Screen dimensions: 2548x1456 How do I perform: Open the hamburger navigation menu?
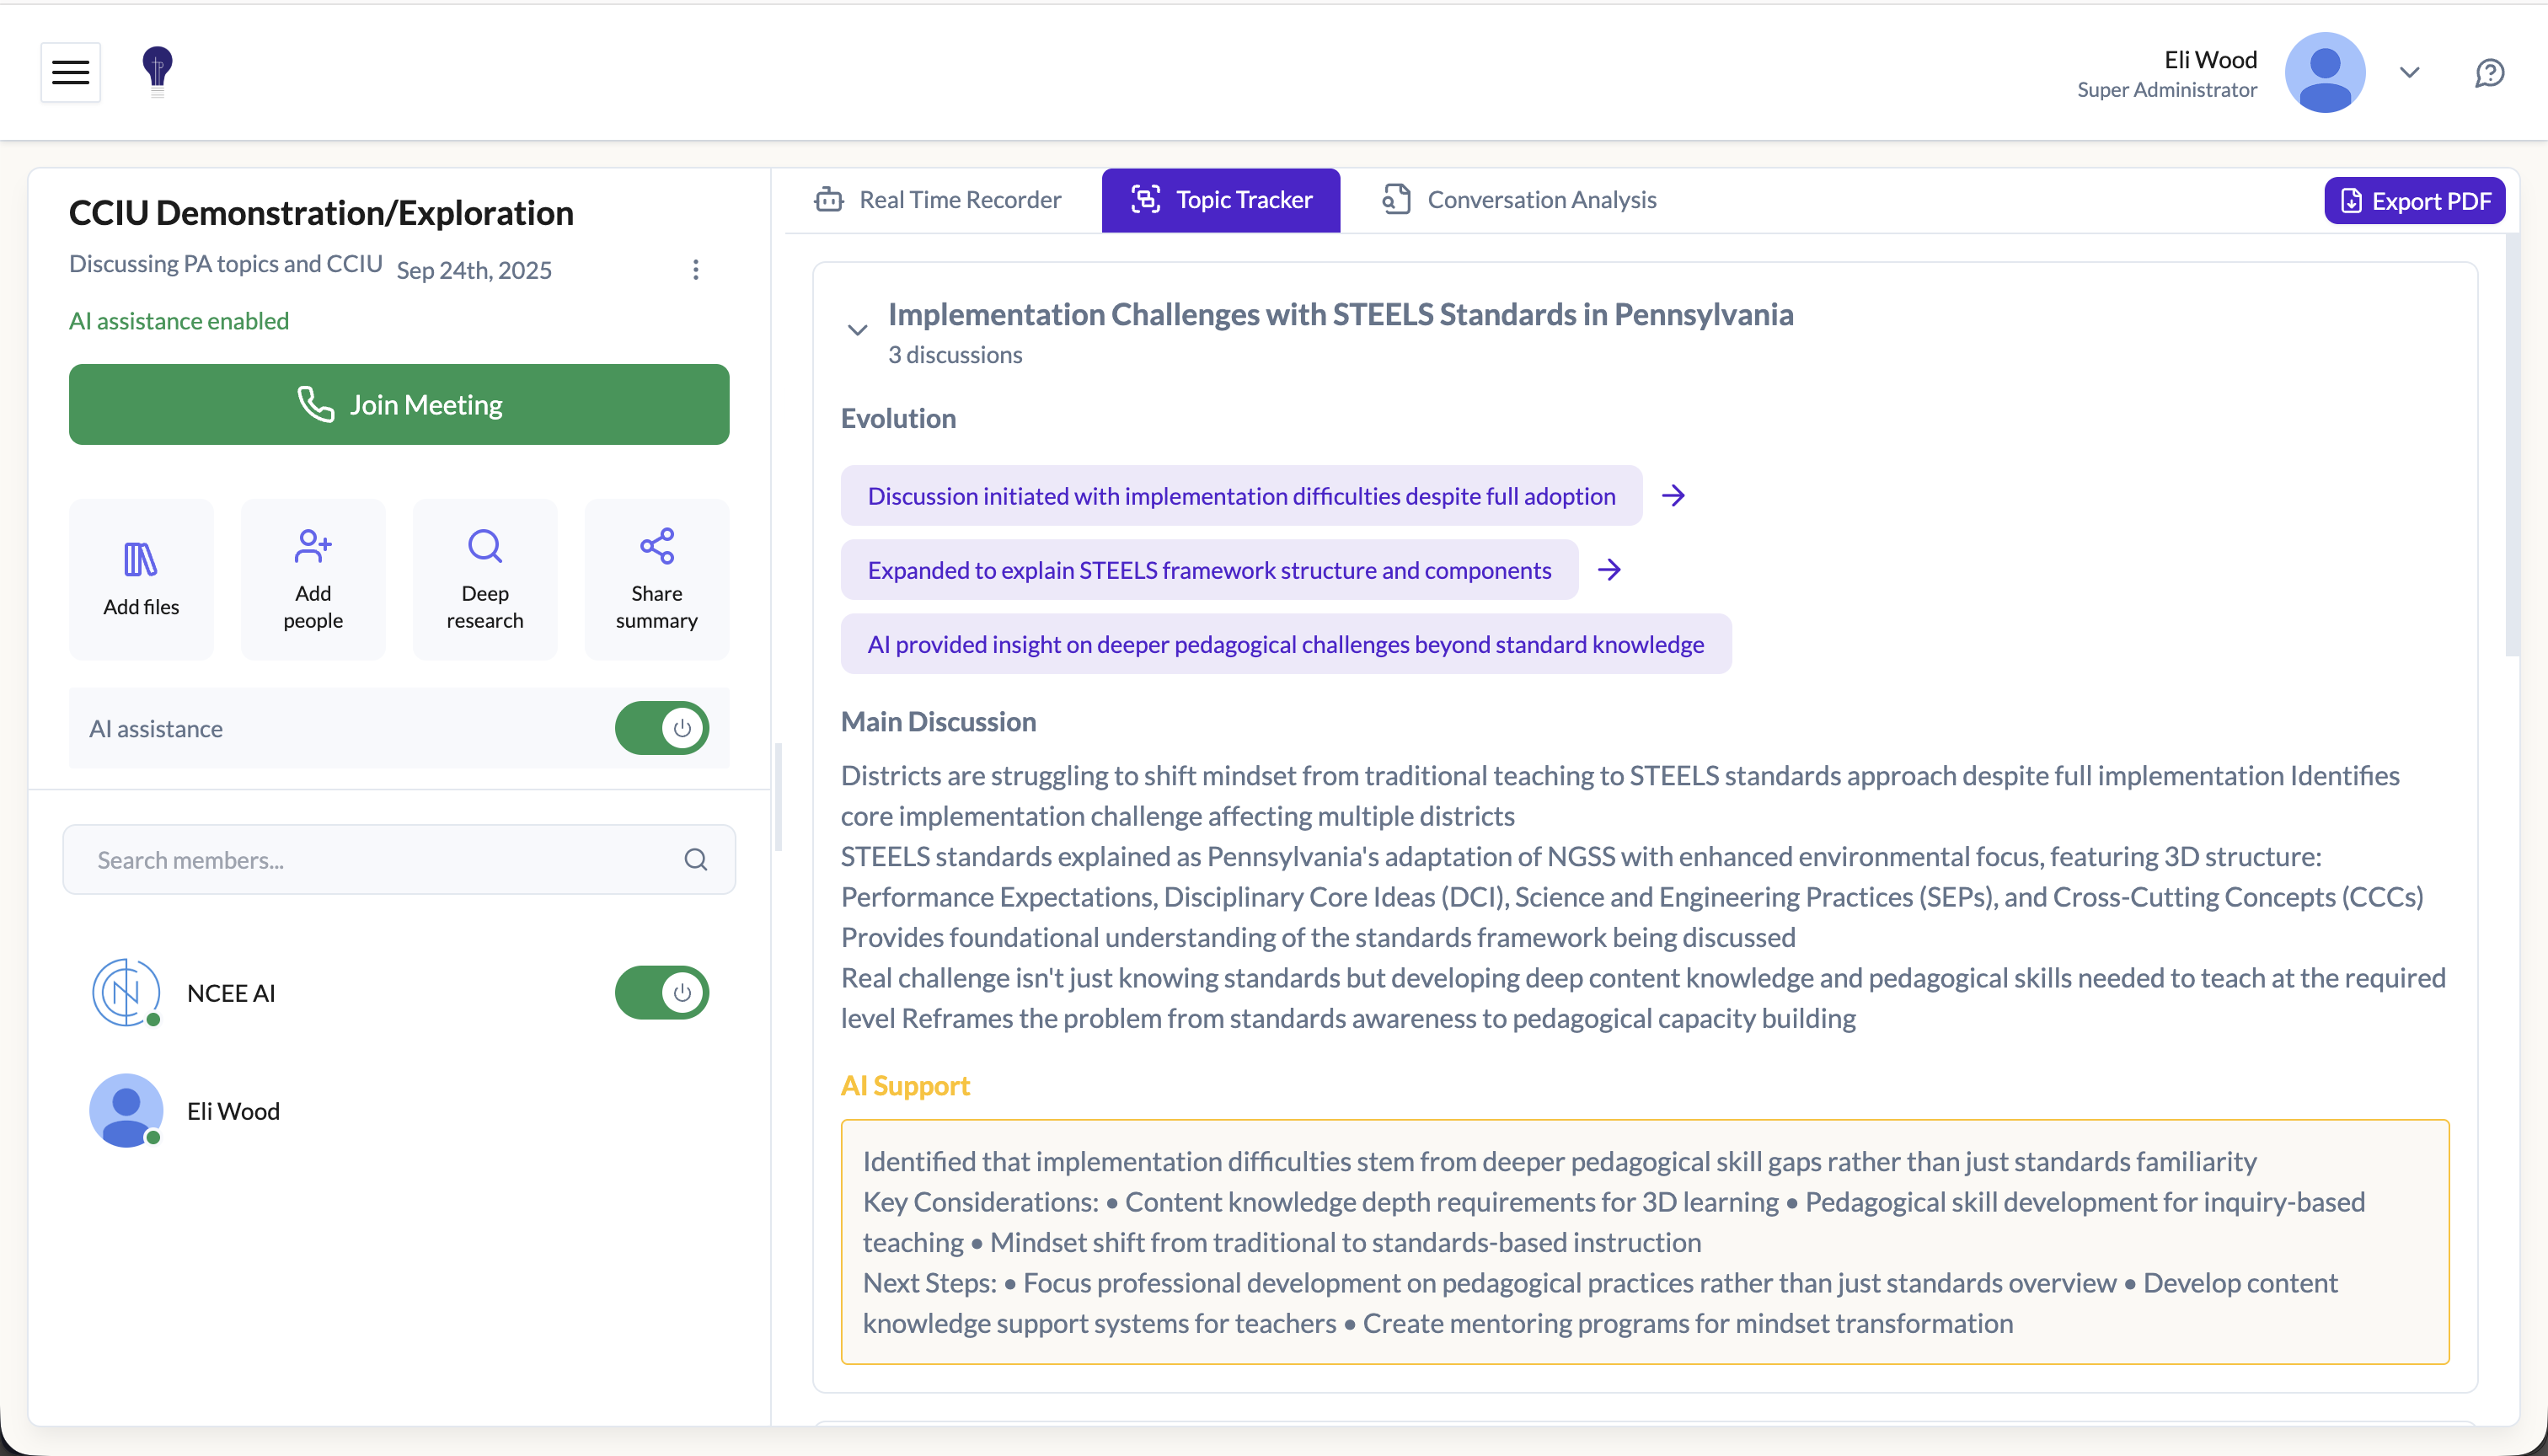tap(70, 72)
